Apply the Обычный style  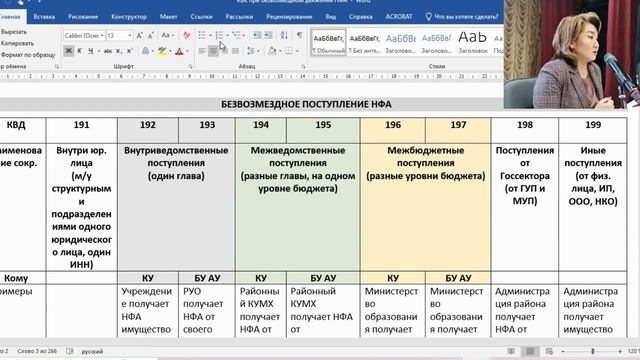pos(328,43)
